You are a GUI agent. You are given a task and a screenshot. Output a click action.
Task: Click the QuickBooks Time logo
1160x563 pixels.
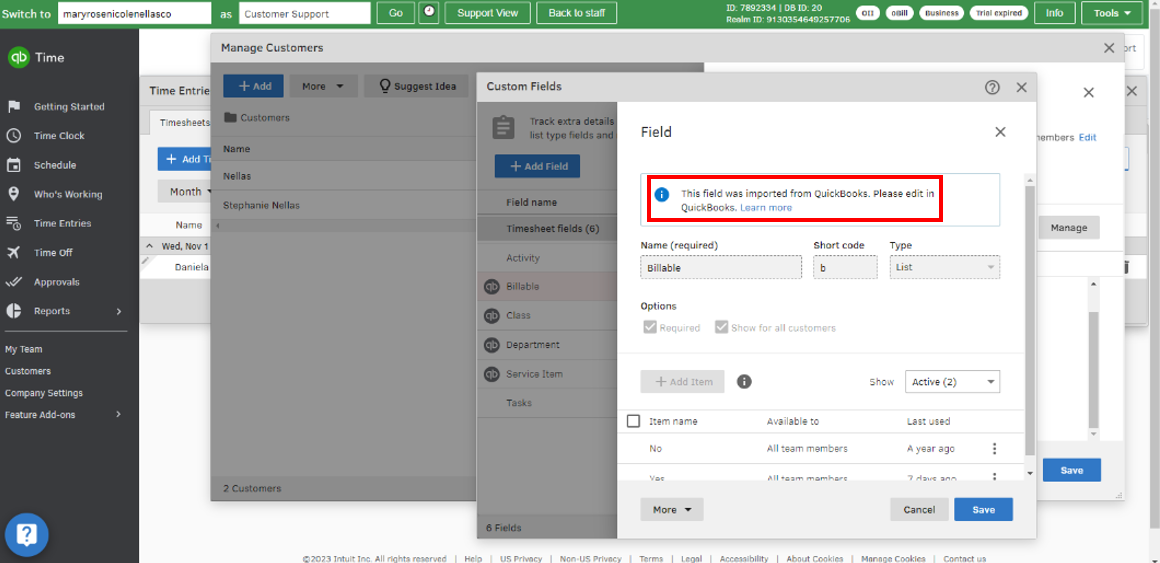point(18,58)
